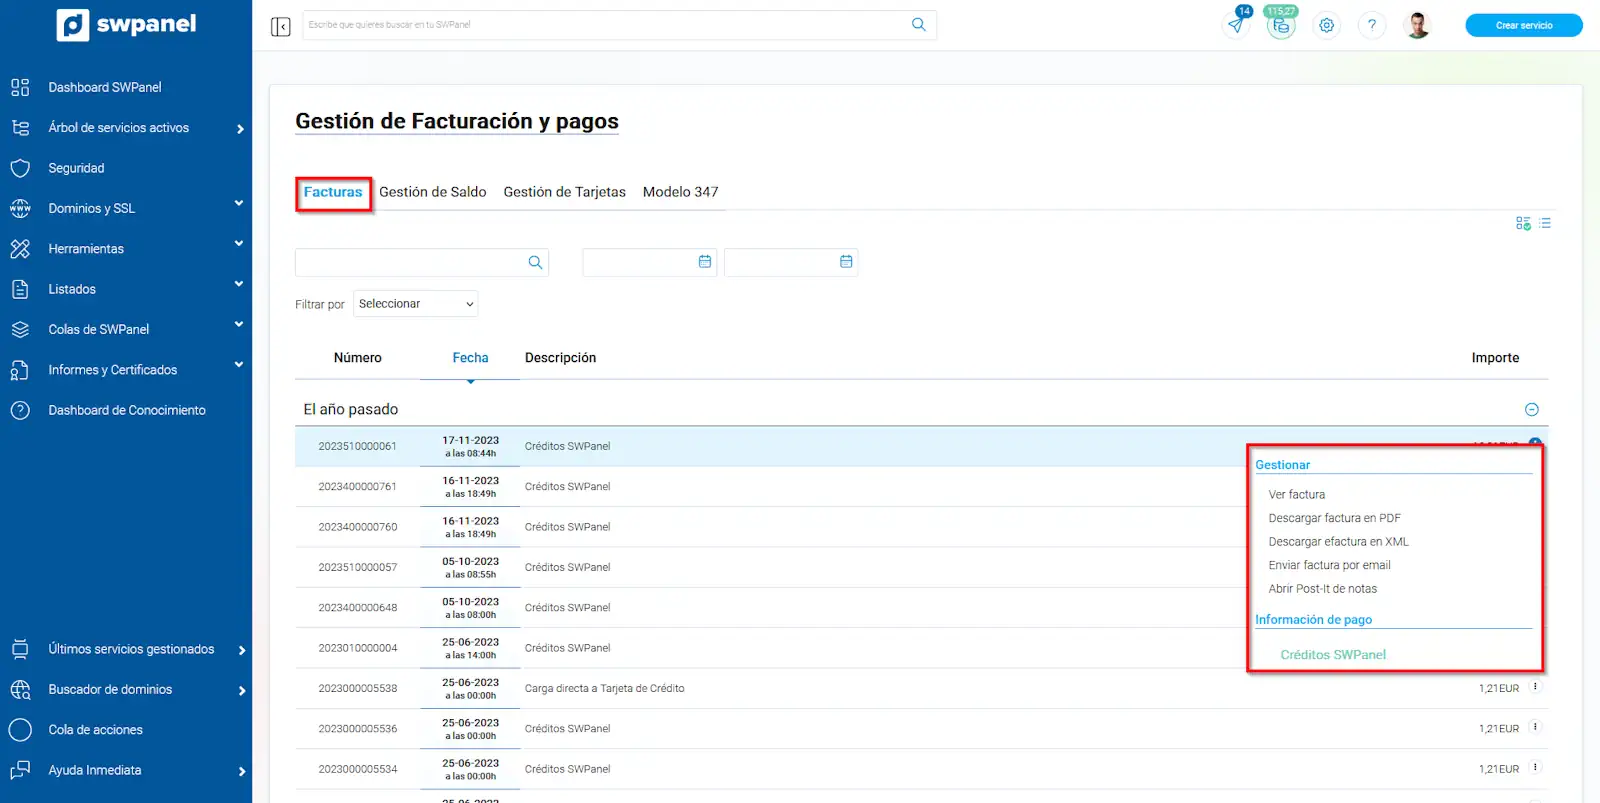Expand Informes y Certificados chevron
The width and height of the screenshot is (1600, 803).
click(239, 365)
